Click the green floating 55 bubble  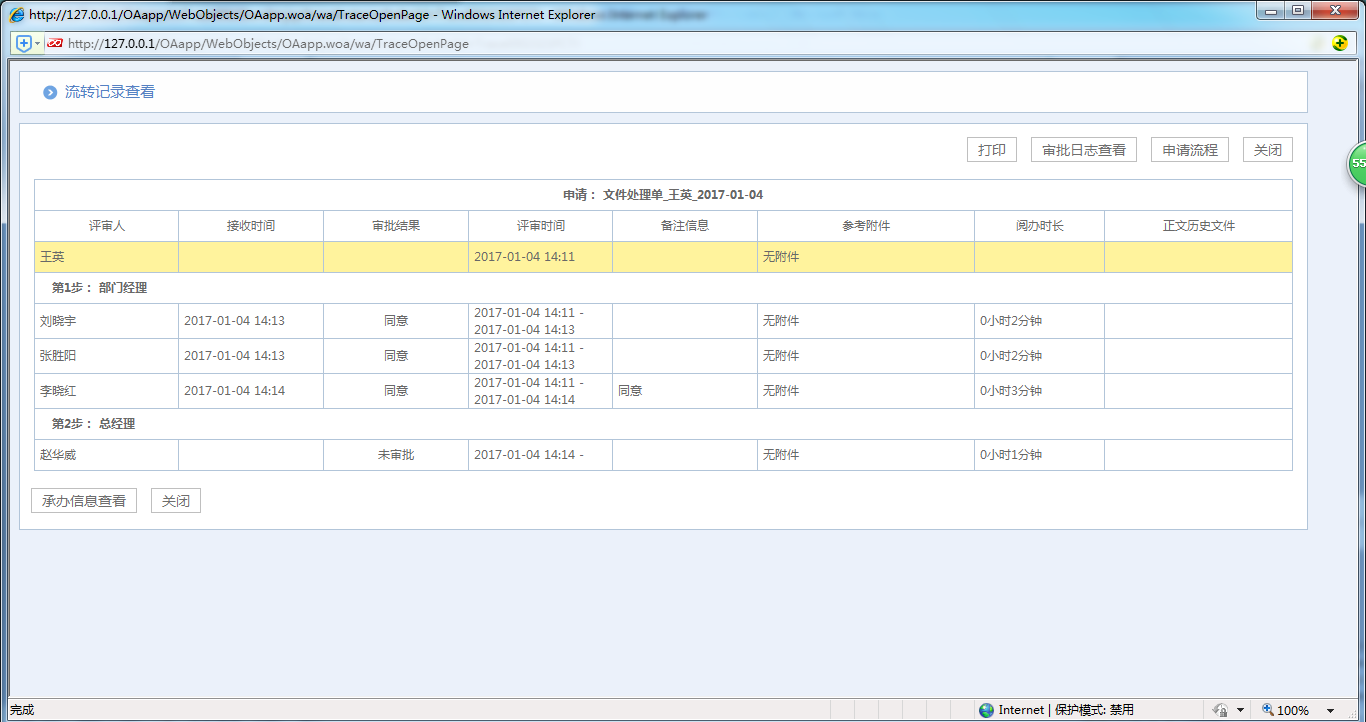[1357, 162]
